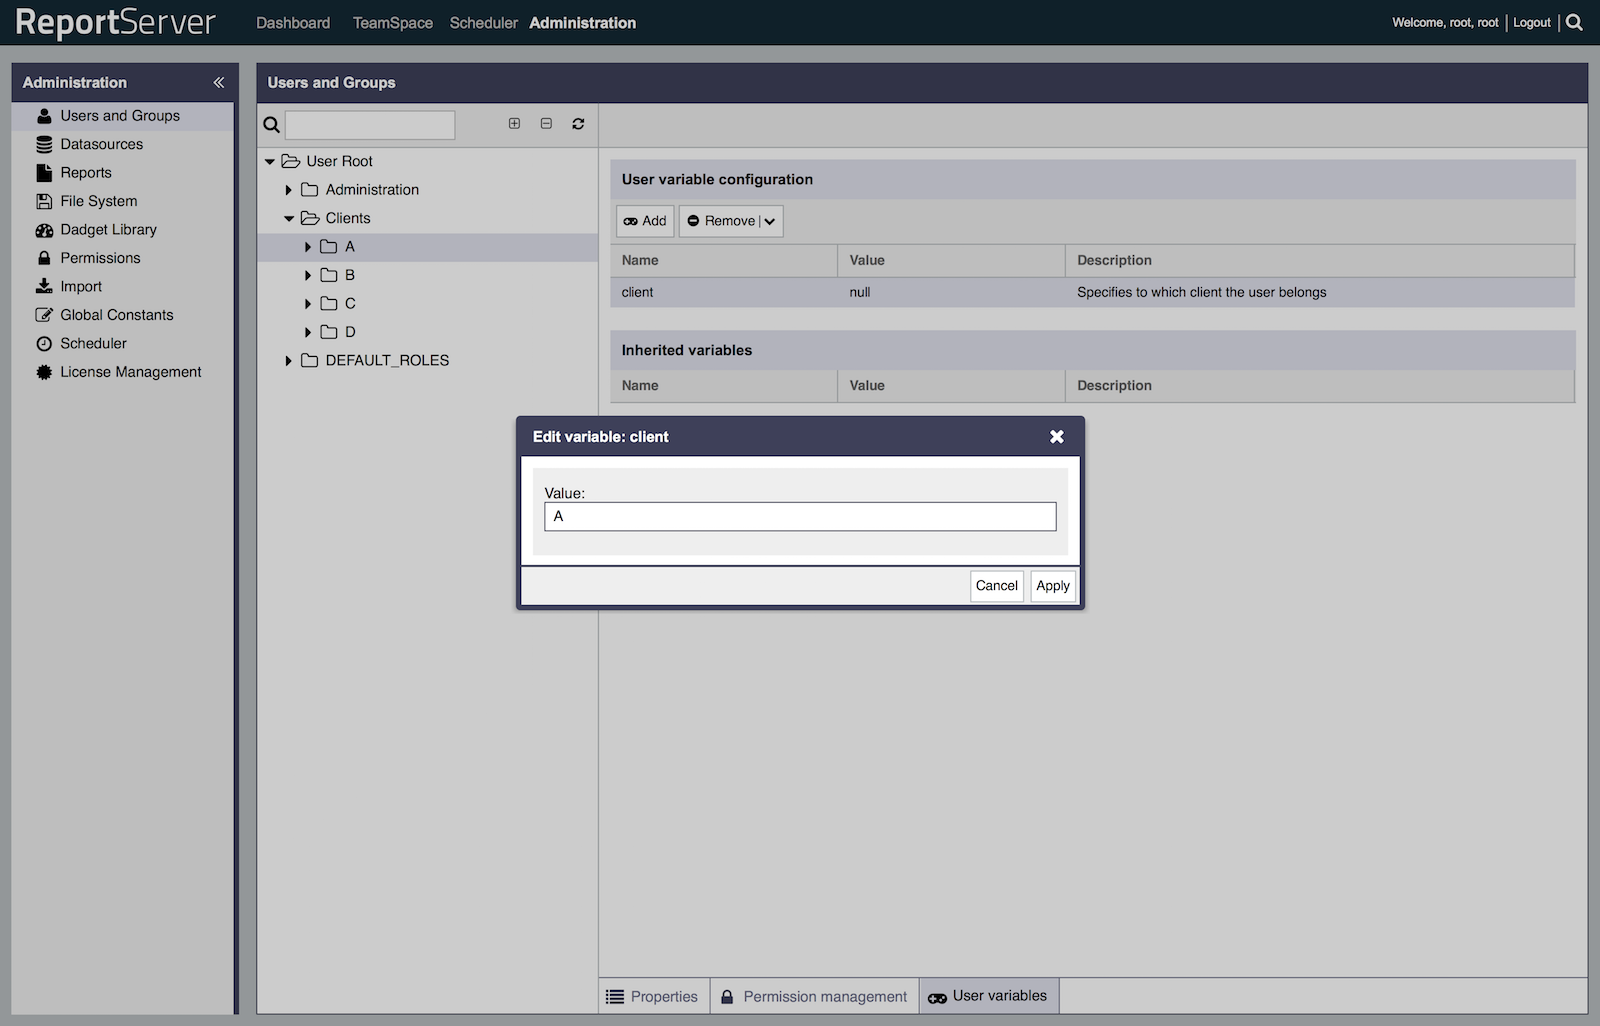
Task: Click the Logout link
Action: [x=1532, y=22]
